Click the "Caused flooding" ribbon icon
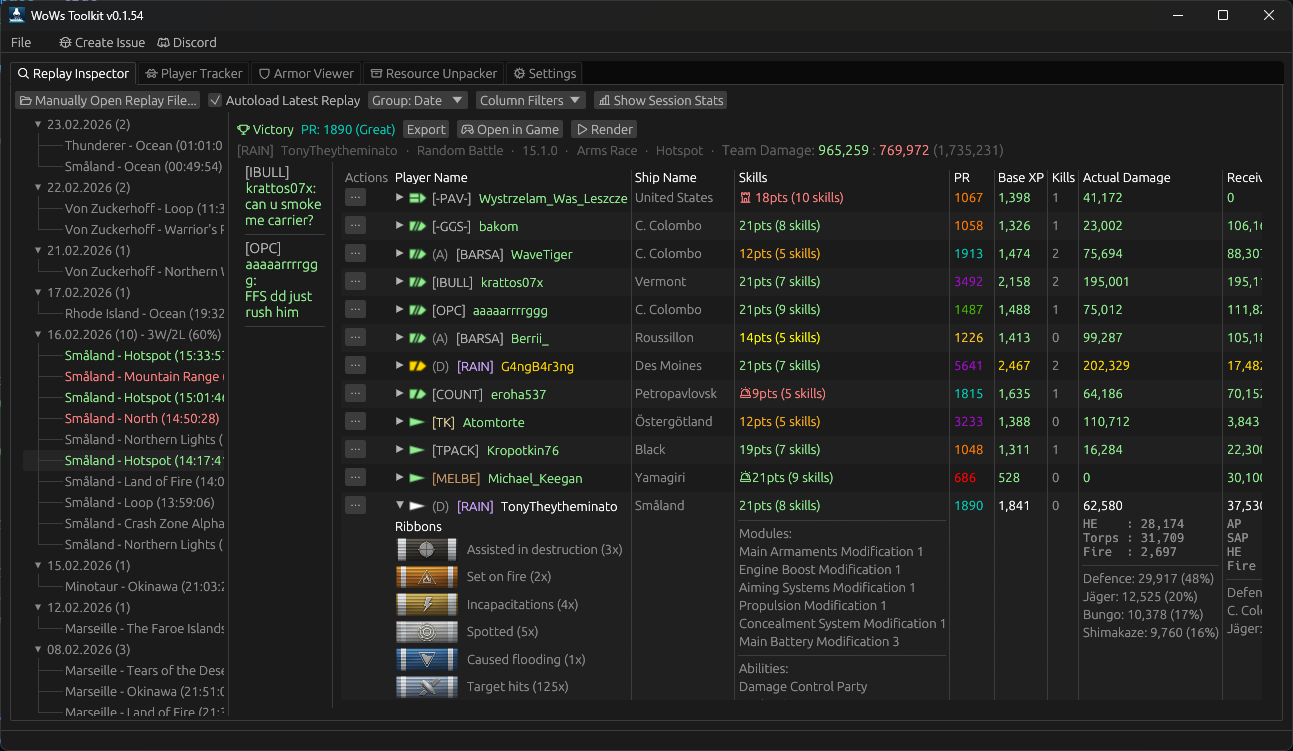Screen dimensions: 1293x751 [426, 659]
